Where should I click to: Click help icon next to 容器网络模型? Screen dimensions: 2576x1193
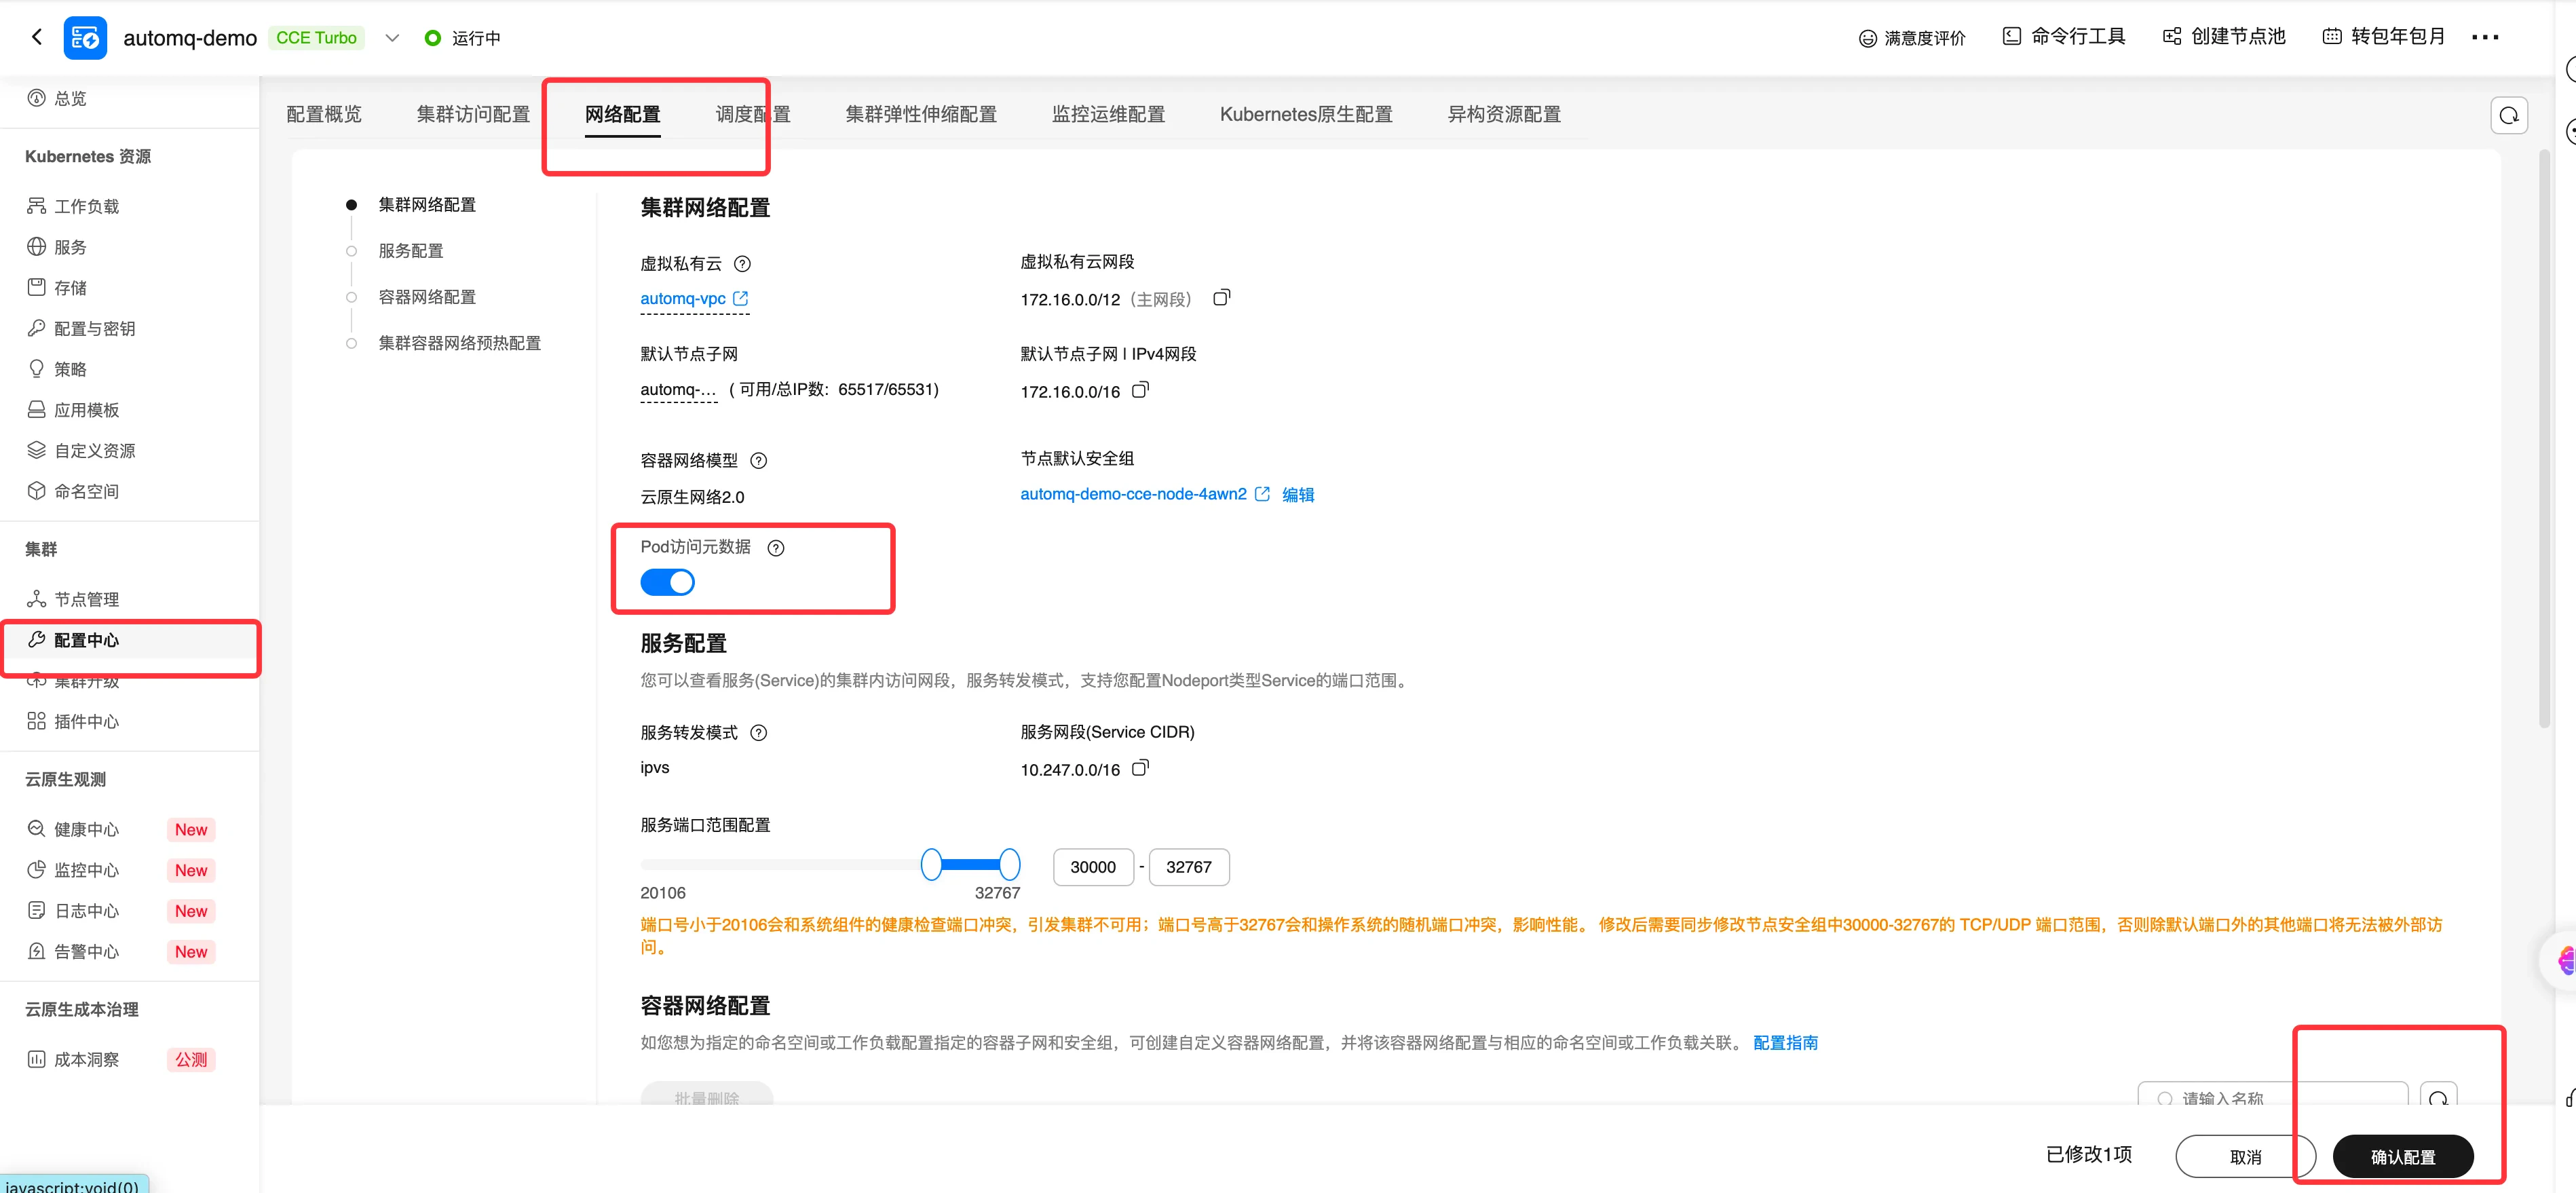point(759,461)
